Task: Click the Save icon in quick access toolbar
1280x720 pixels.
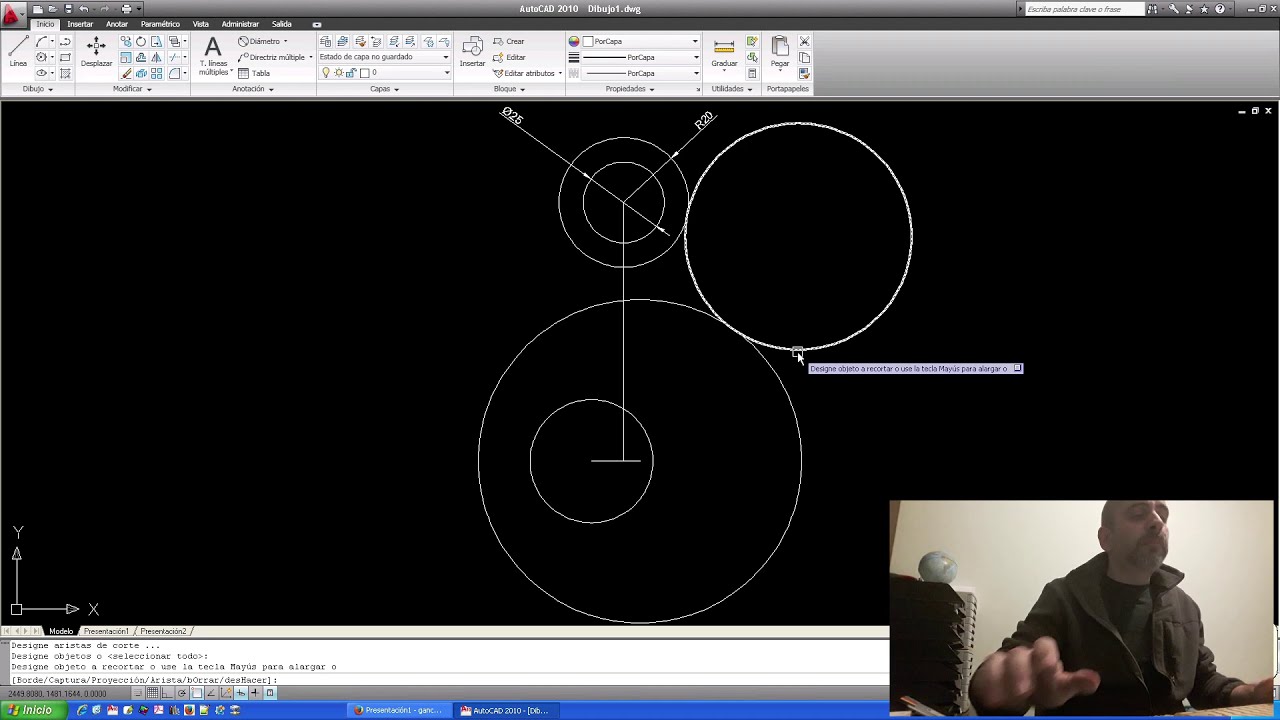Action: coord(69,9)
